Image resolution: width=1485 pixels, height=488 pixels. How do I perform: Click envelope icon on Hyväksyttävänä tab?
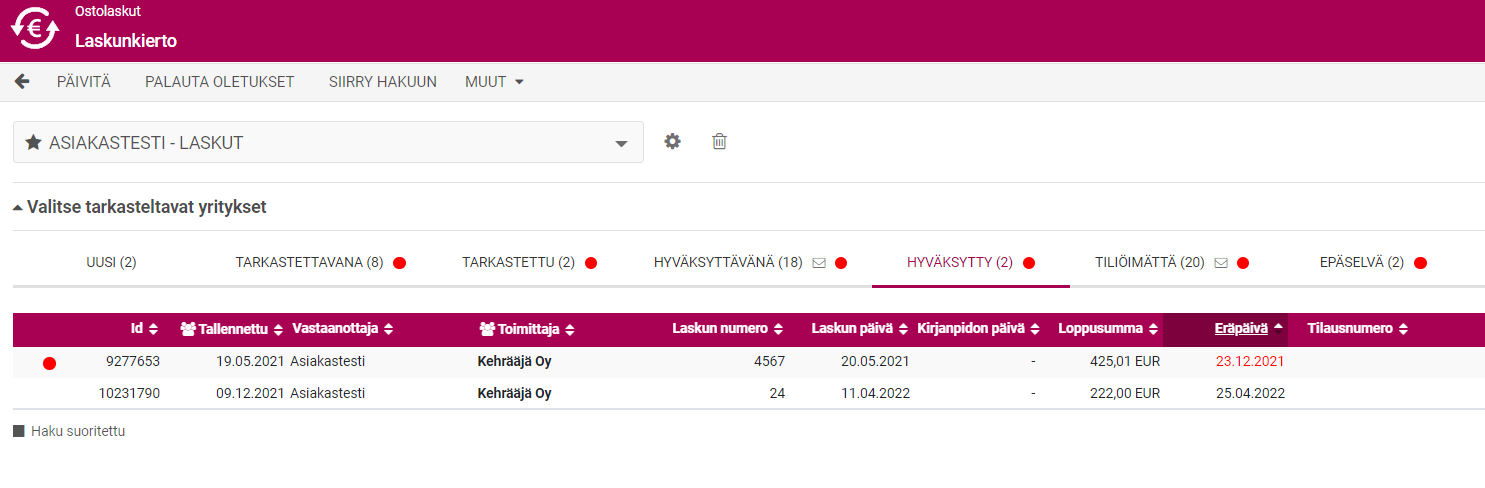[818, 263]
